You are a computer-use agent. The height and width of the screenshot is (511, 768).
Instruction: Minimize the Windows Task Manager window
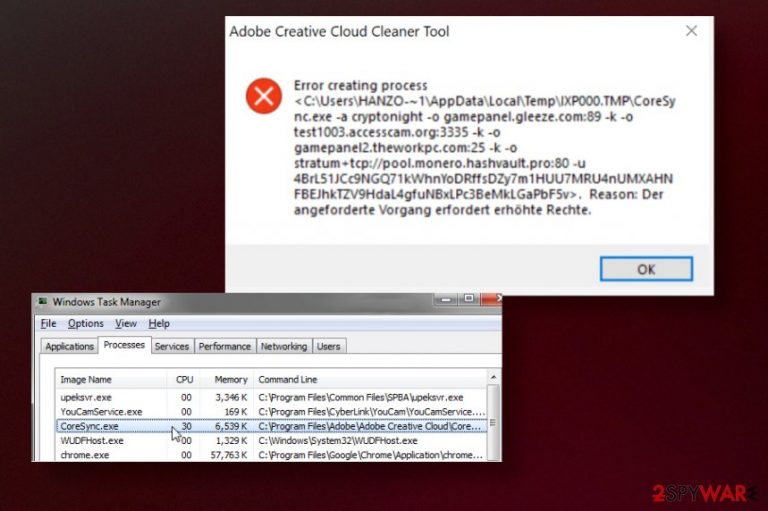pyautogui.click(x=446, y=299)
